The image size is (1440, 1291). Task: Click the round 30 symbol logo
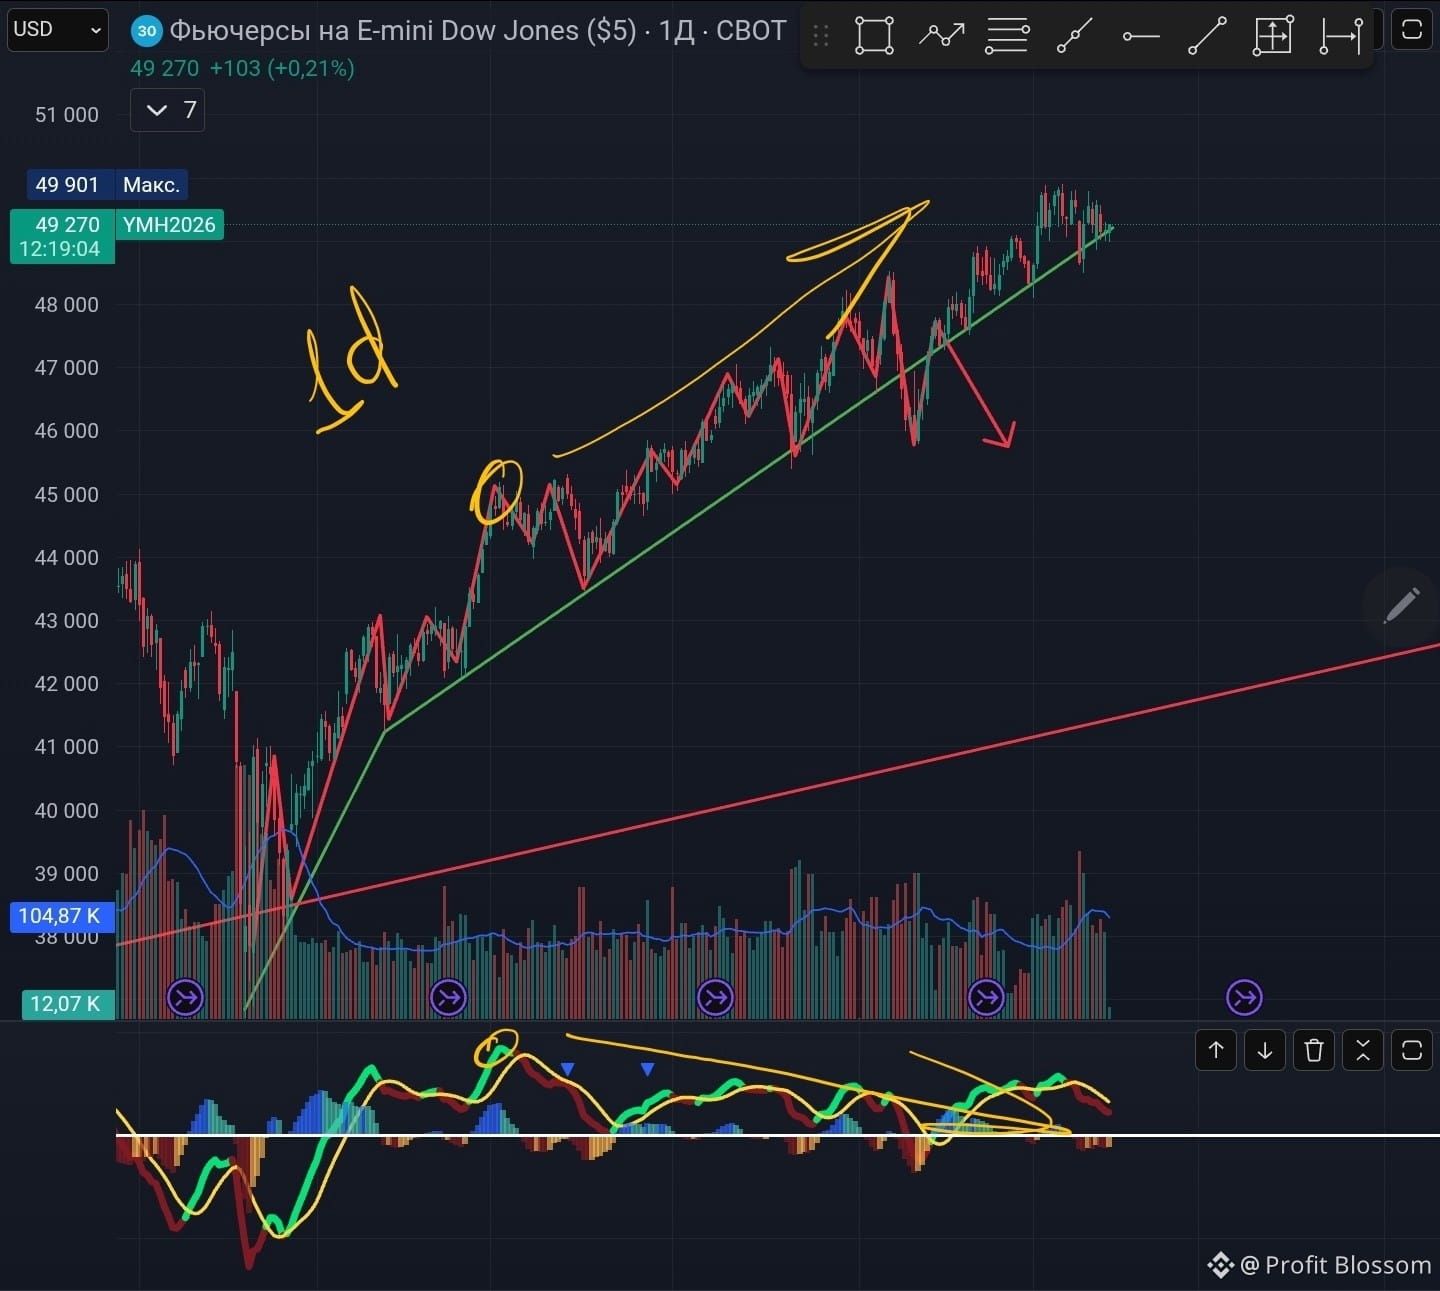point(146,31)
